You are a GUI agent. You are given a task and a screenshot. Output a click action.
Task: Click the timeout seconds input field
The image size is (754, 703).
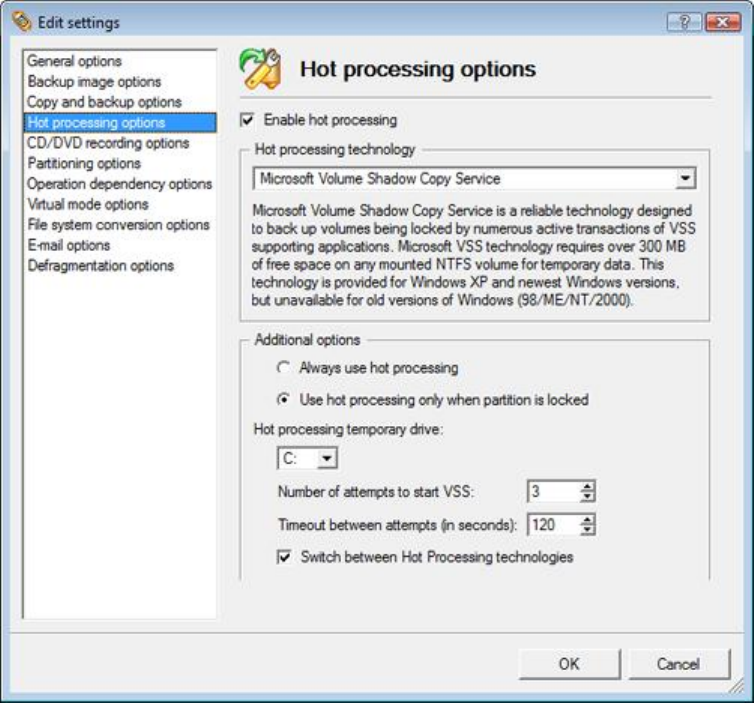click(x=553, y=525)
